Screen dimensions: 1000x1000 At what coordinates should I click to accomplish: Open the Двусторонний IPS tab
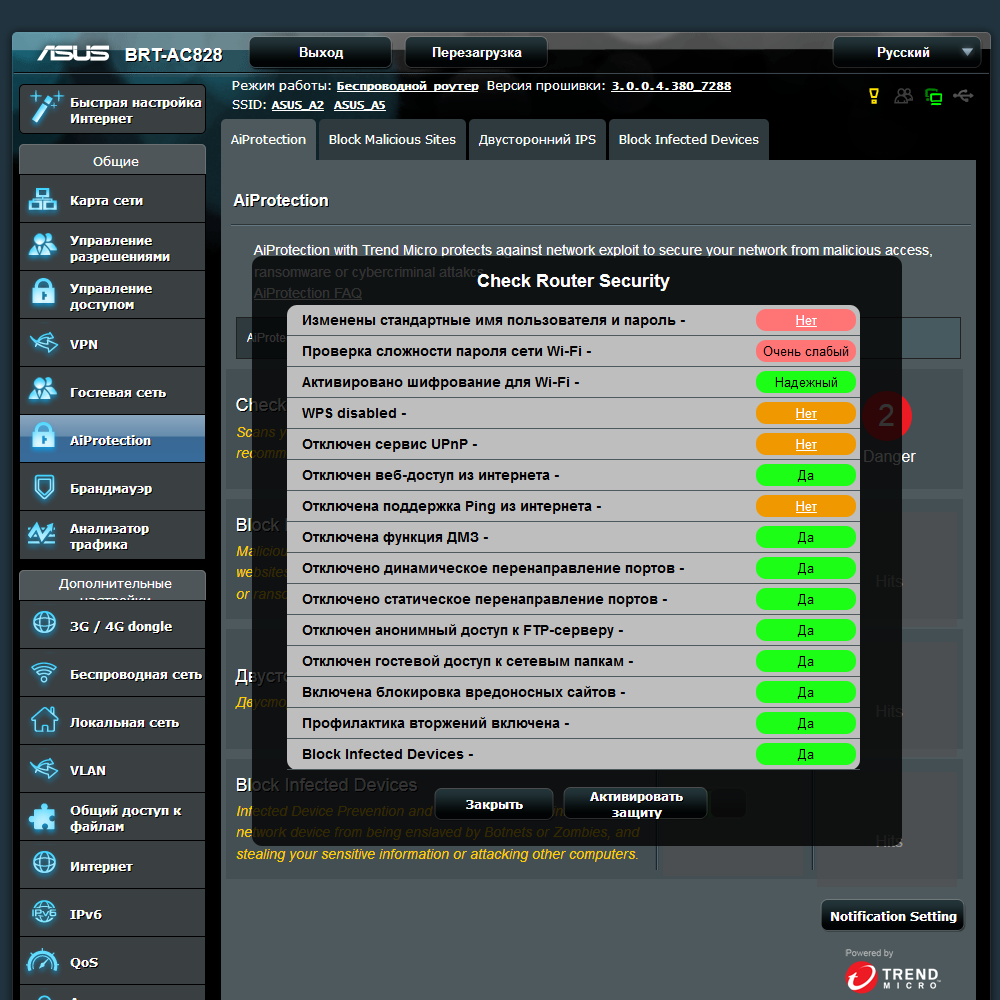tap(537, 140)
